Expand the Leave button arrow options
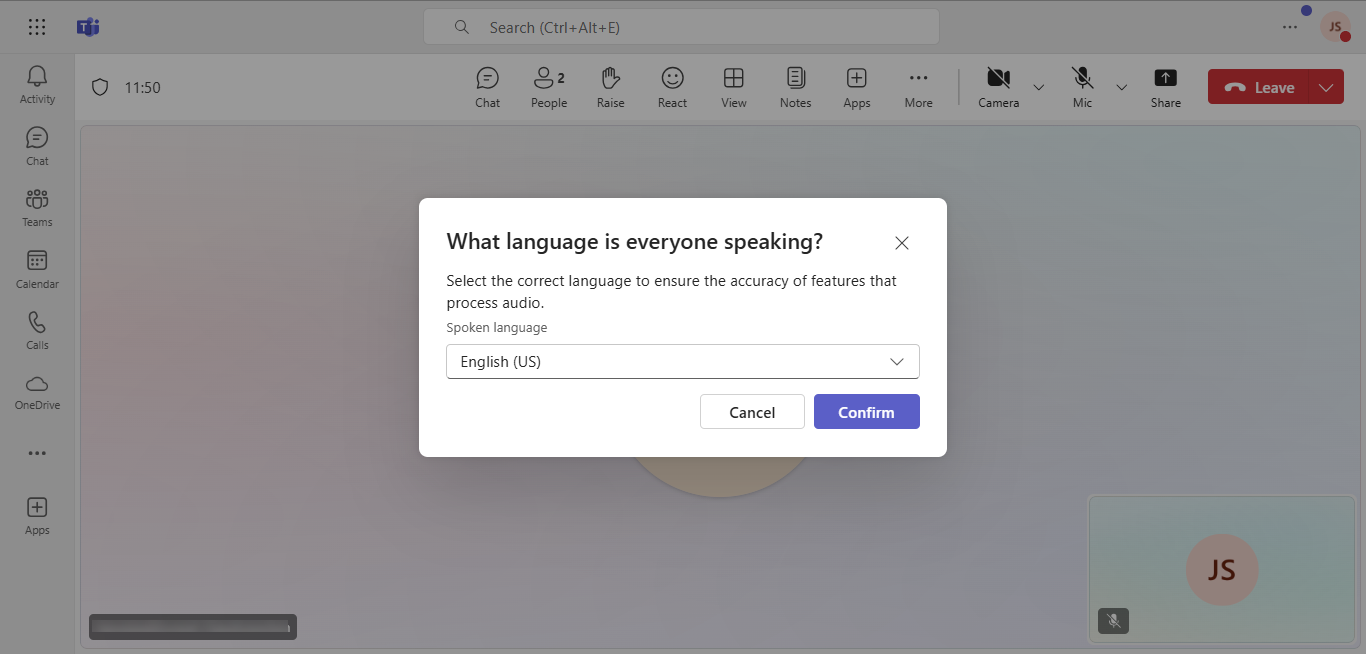Viewport: 1366px width, 654px height. click(x=1326, y=88)
